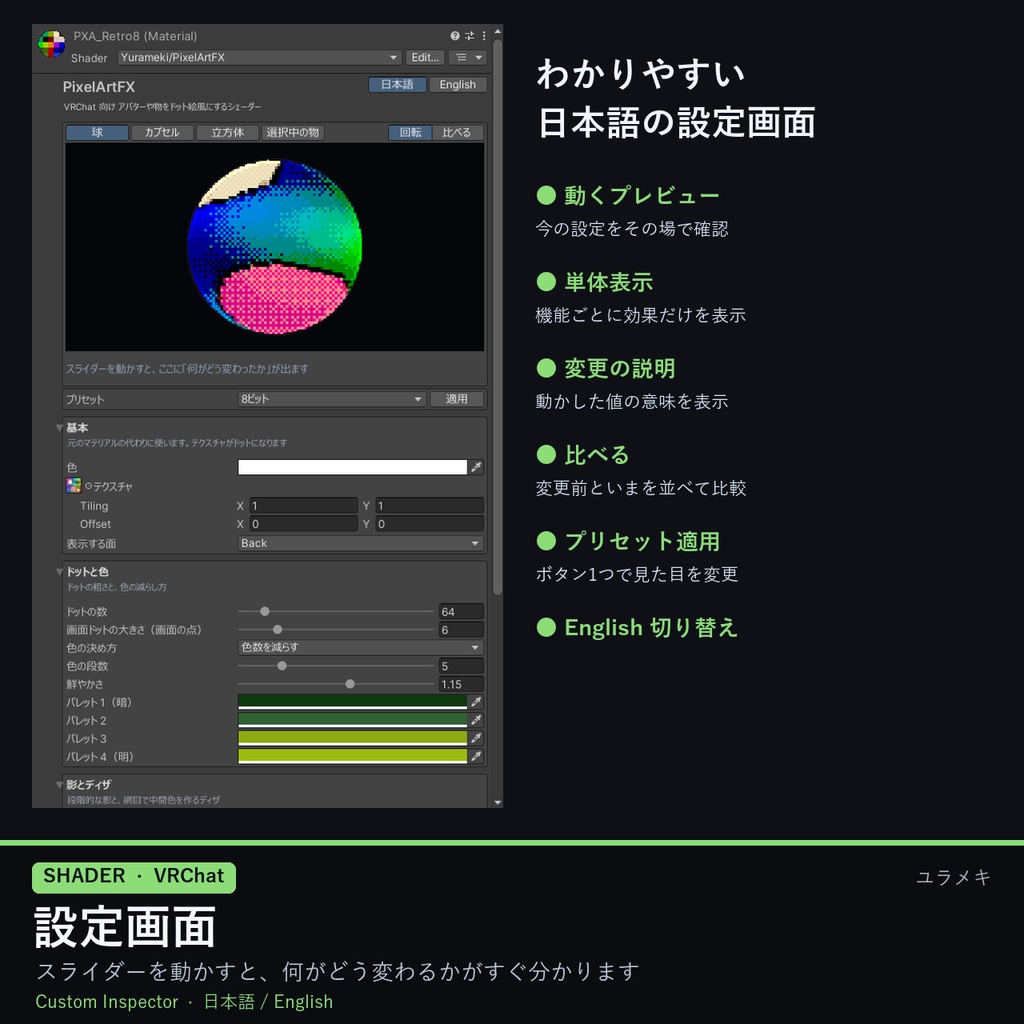
Task: Open the white 色 color swatch
Action: [353, 467]
